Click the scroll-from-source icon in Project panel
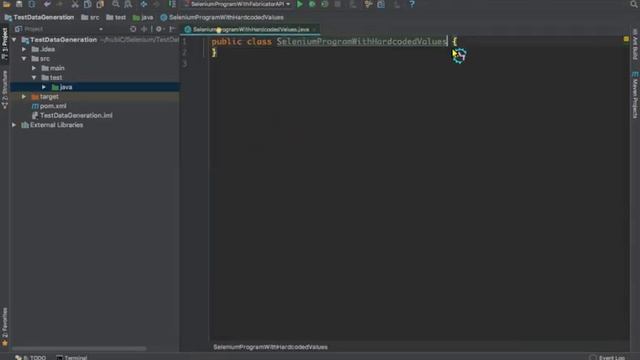Viewport: 640px width, 360px height. tap(133, 29)
